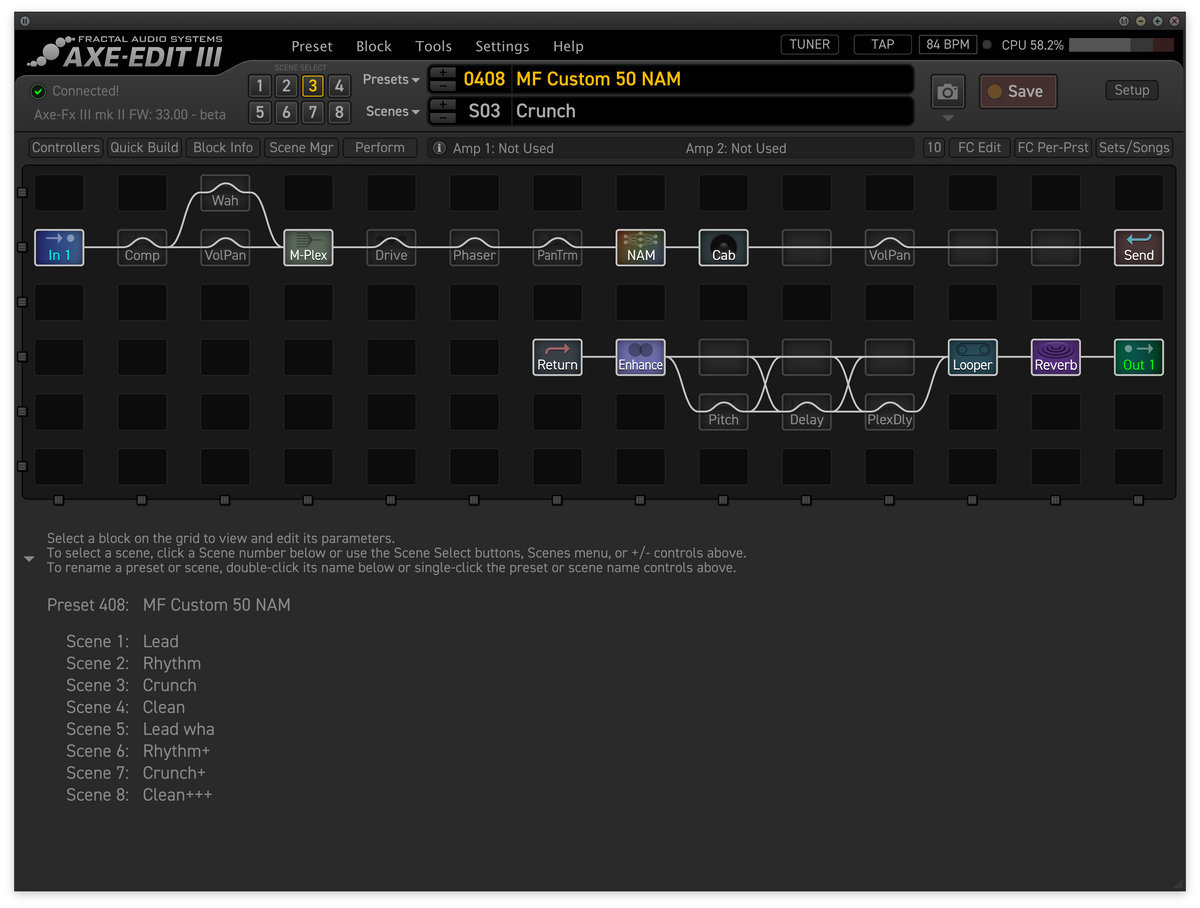Open the Block menu
1200x908 pixels.
pos(374,46)
